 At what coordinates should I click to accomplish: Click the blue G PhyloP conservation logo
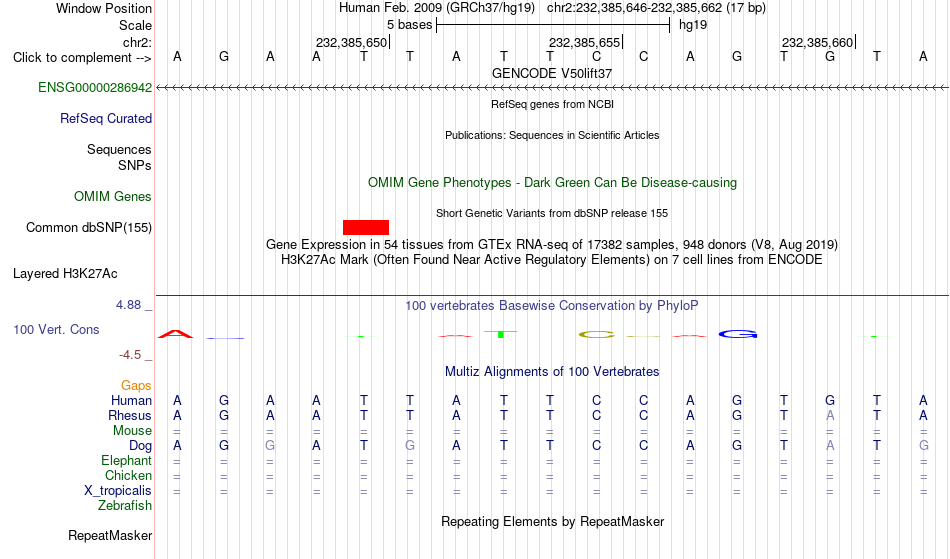(738, 334)
